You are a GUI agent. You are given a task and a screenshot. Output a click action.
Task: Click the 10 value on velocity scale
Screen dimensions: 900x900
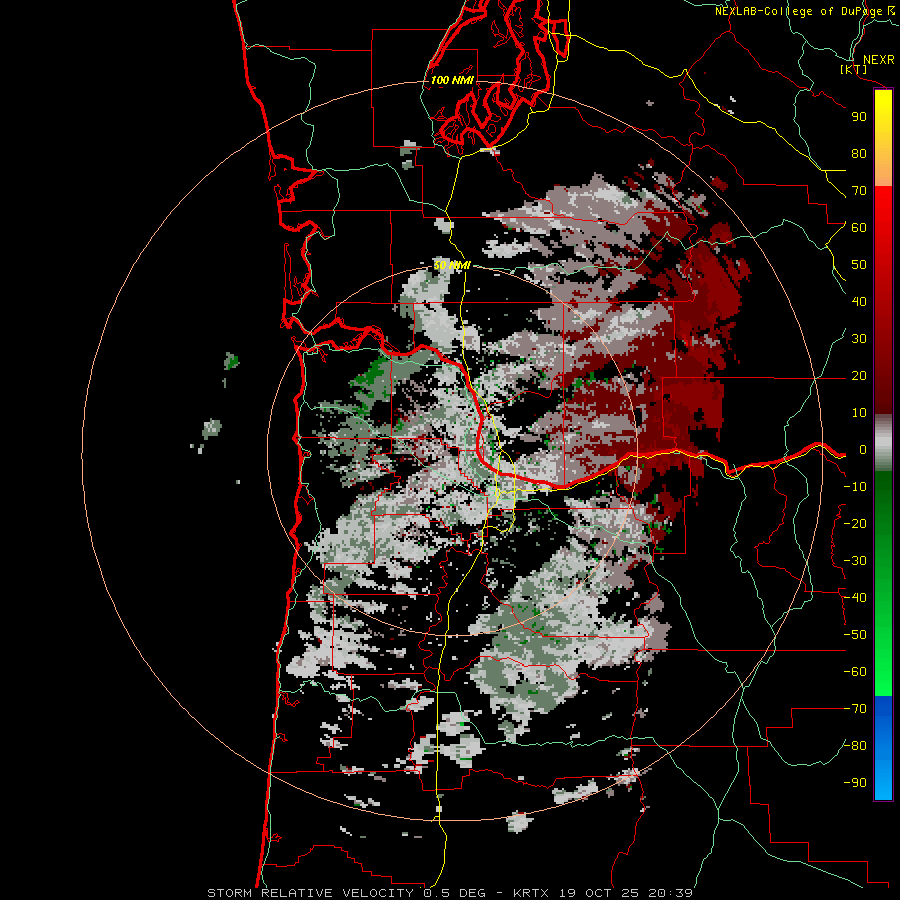tap(859, 413)
